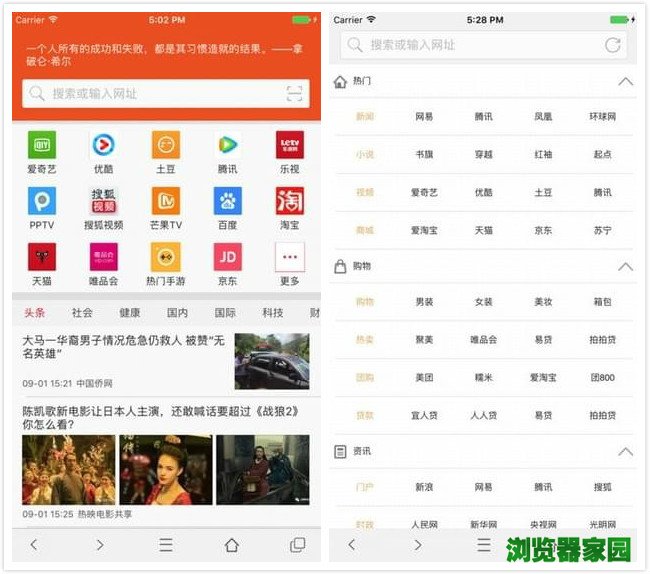650x574 pixels.
Task: Tap the Youku (优酷) icon
Action: [x=104, y=145]
